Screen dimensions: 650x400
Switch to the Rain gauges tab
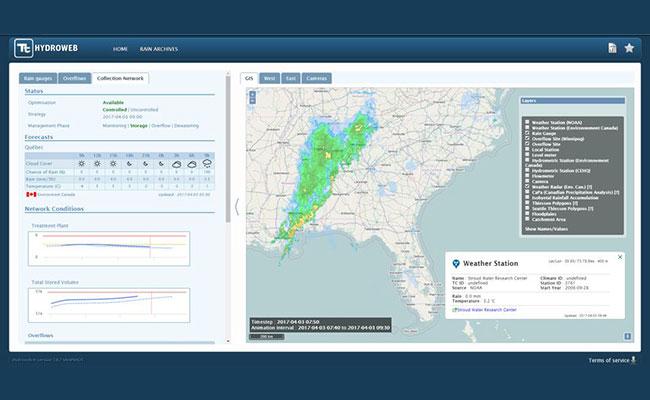38,78
